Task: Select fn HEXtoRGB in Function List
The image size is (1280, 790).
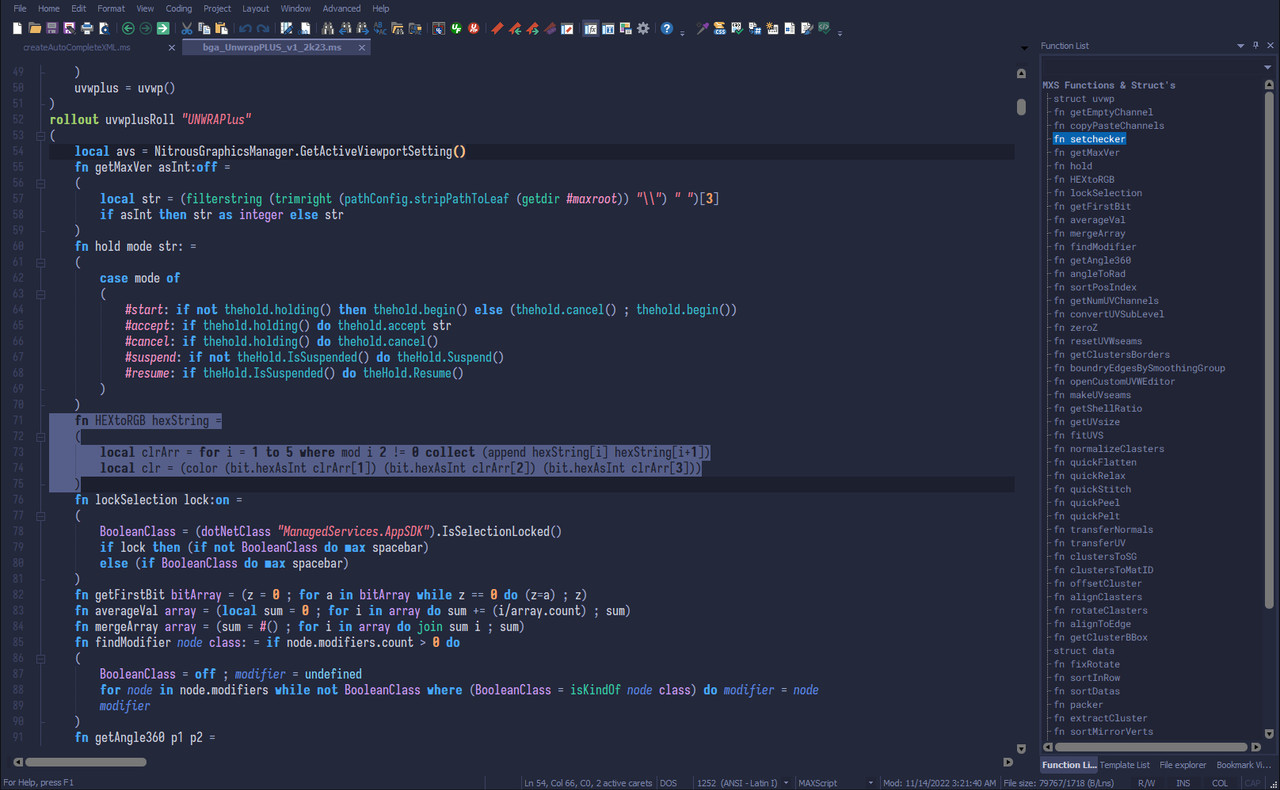Action: pos(1084,180)
